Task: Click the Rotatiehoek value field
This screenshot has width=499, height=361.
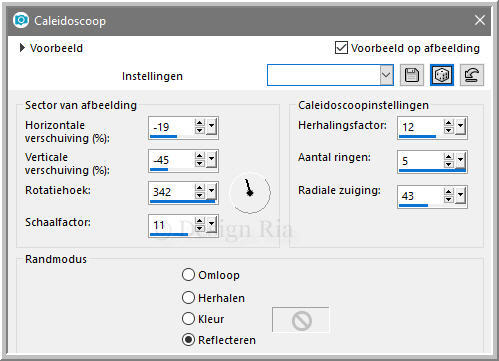Action: tap(171, 192)
